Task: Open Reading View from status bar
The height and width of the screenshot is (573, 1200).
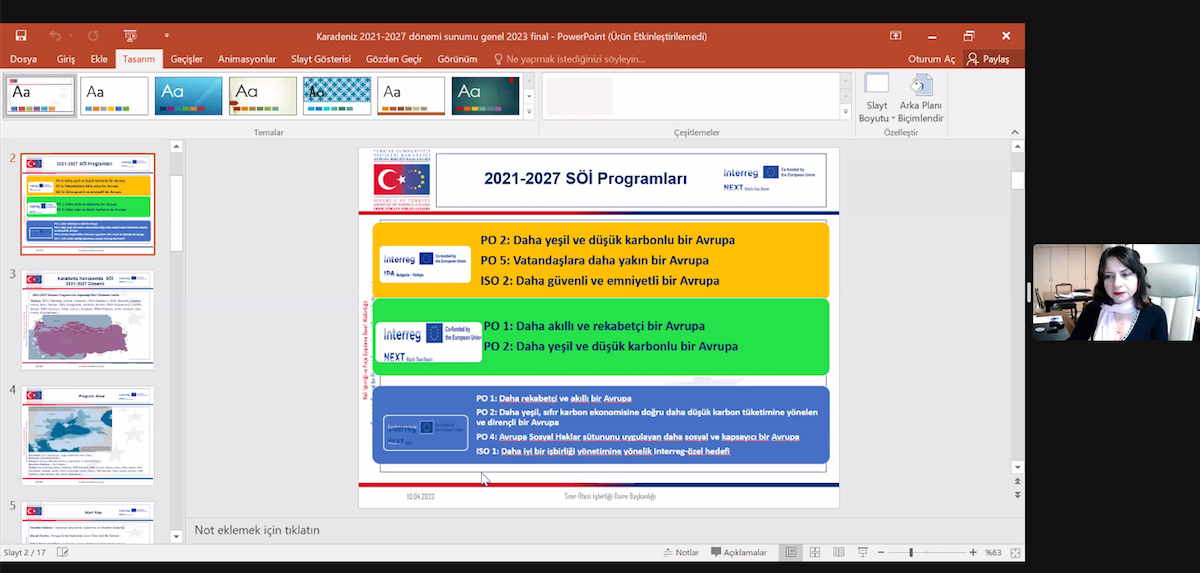Action: [x=838, y=552]
